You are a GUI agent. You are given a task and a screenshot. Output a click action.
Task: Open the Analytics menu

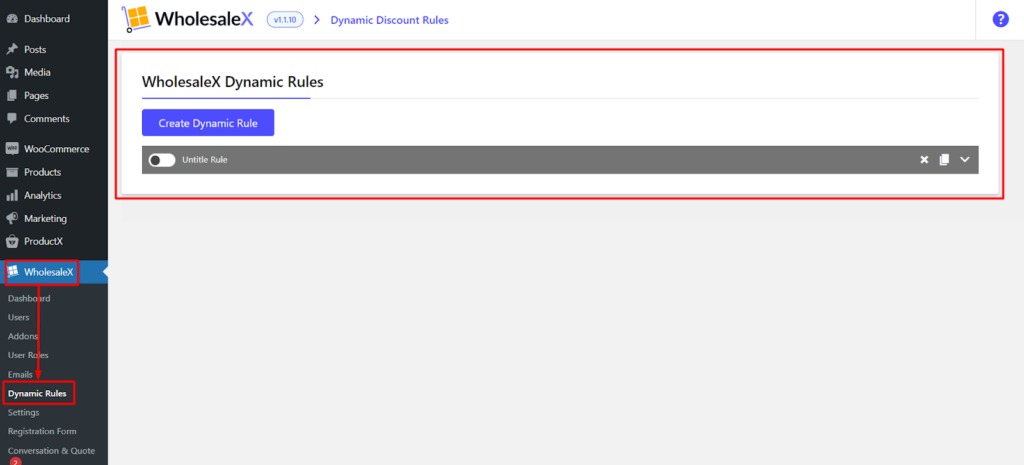pyautogui.click(x=42, y=195)
